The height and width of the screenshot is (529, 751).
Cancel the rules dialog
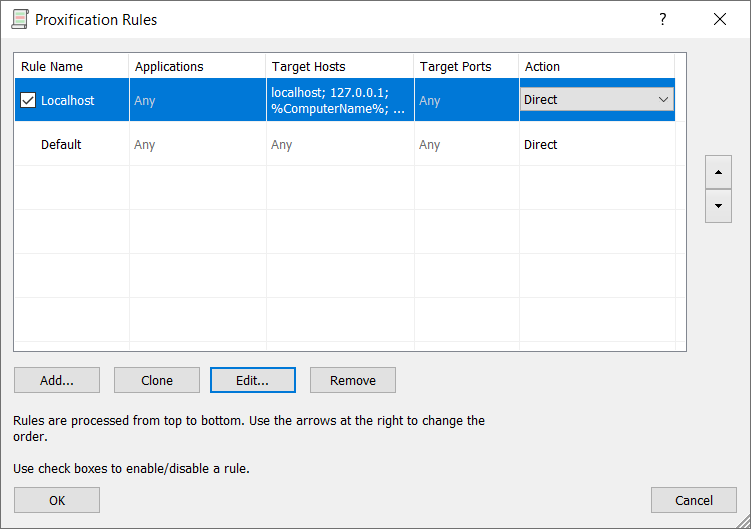coord(694,500)
